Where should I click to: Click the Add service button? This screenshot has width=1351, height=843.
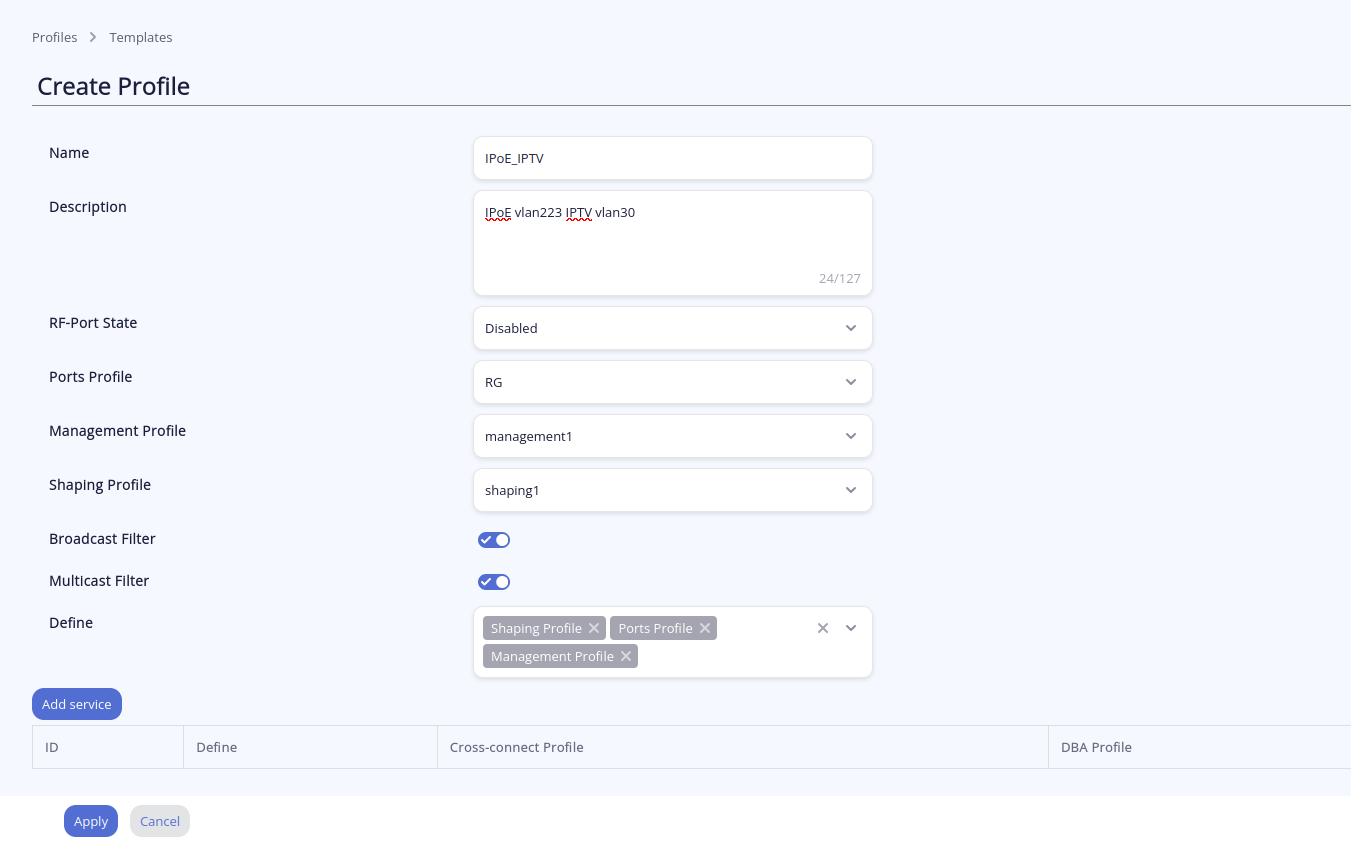pyautogui.click(x=77, y=704)
